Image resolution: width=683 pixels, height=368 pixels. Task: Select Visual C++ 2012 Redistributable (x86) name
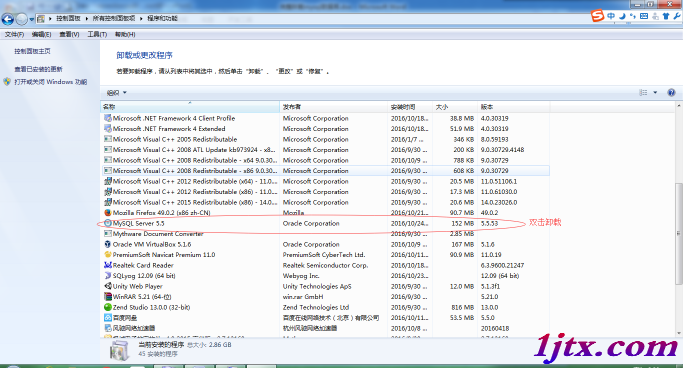(195, 192)
